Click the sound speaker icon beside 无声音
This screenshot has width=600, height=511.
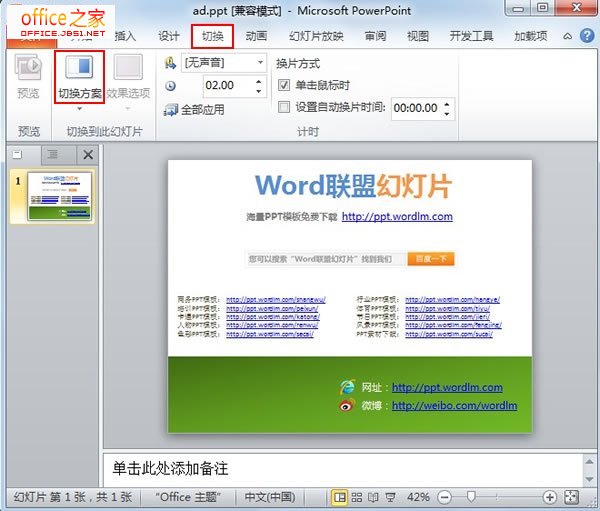[x=170, y=63]
